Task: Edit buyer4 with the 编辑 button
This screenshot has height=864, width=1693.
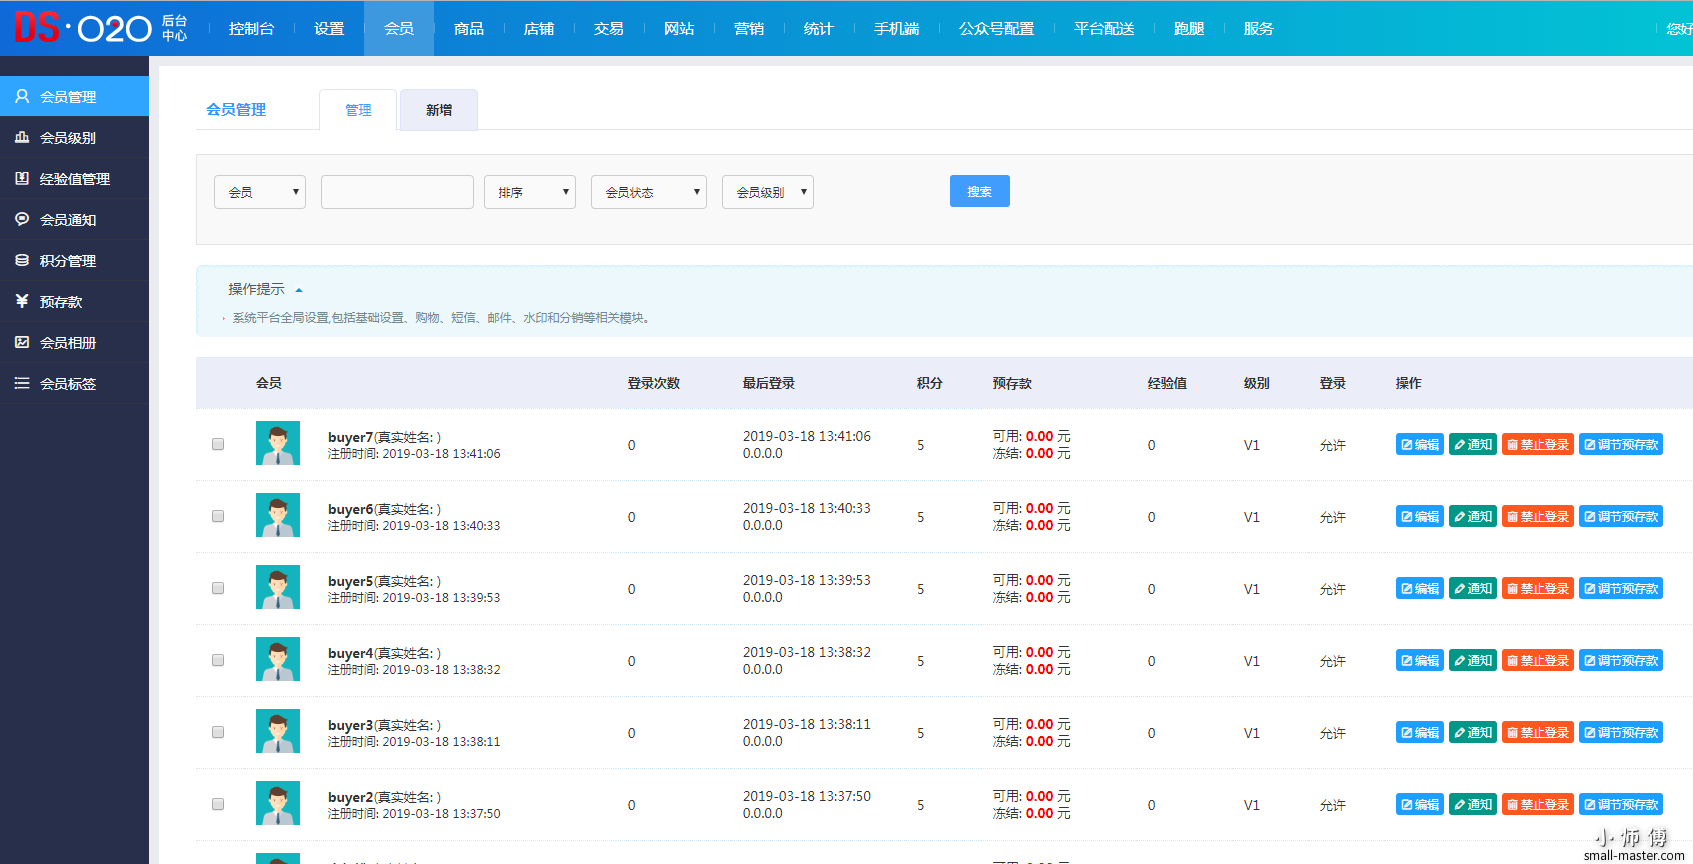Action: pos(1420,660)
